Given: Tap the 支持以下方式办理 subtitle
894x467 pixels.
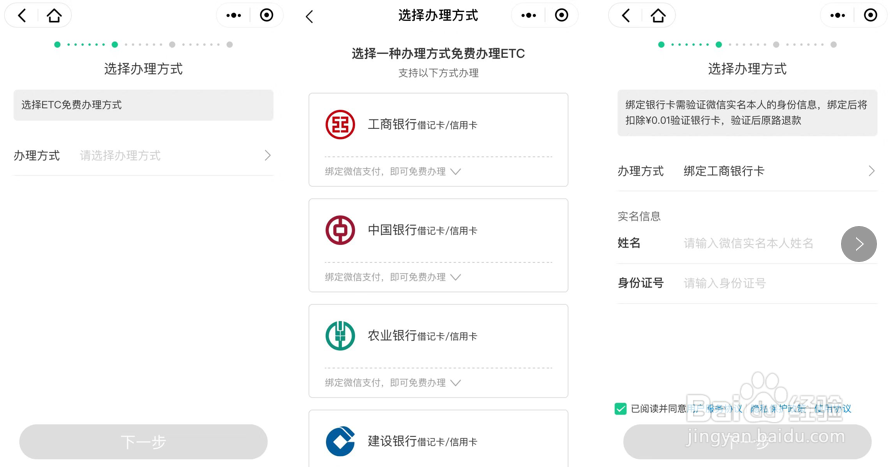Looking at the screenshot, I should tap(438, 73).
